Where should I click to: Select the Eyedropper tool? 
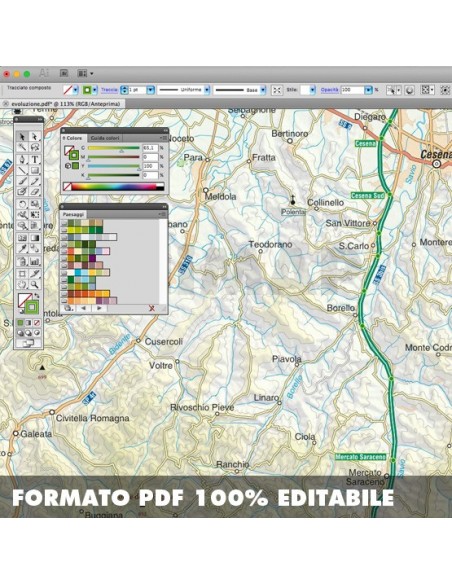click(x=22, y=248)
